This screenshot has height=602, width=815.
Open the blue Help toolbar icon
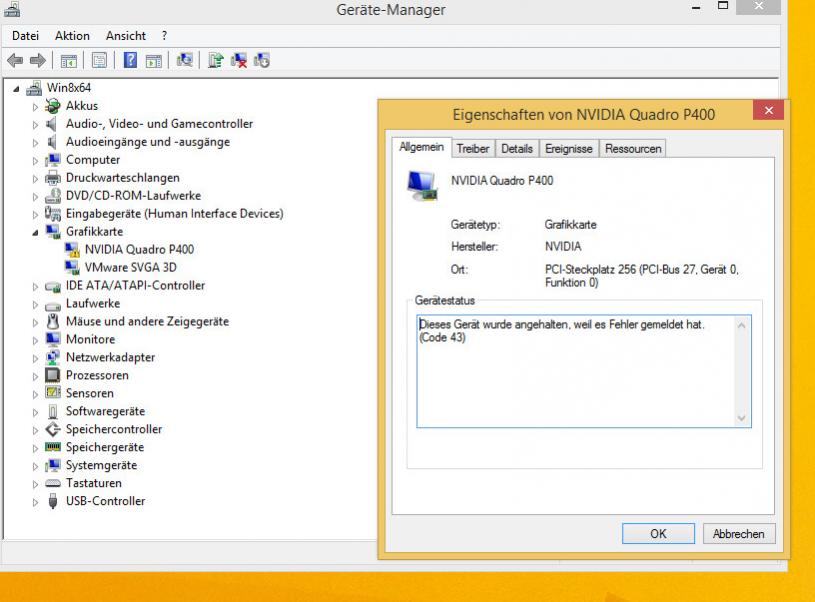(130, 60)
